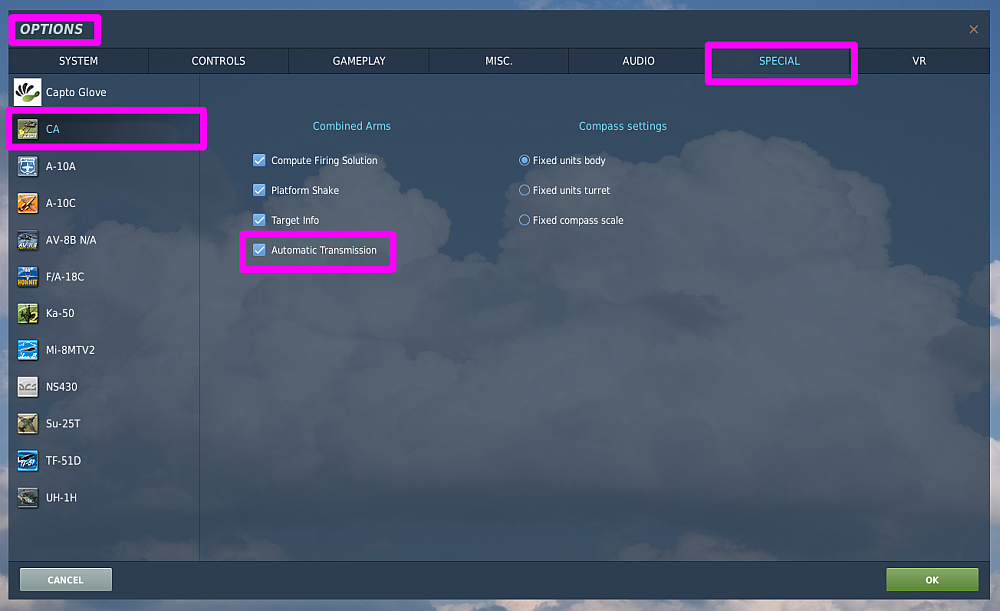Click the Ka-50 label in the list

pos(60,313)
